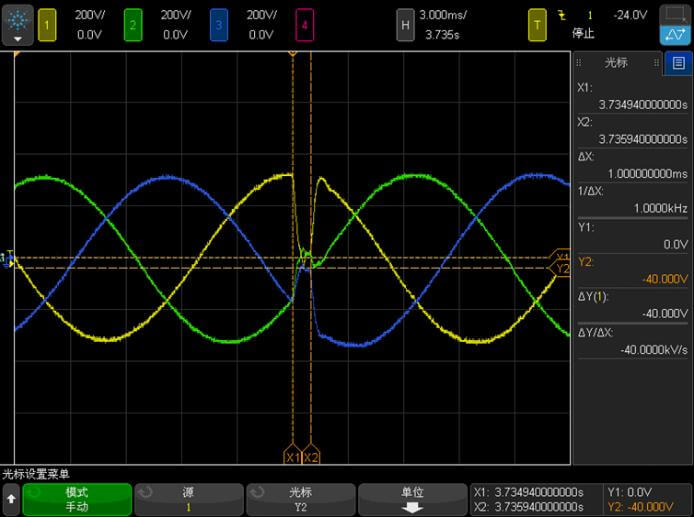694x517 pixels.
Task: Click the trigger source 1 indicator
Action: (x=590, y=16)
